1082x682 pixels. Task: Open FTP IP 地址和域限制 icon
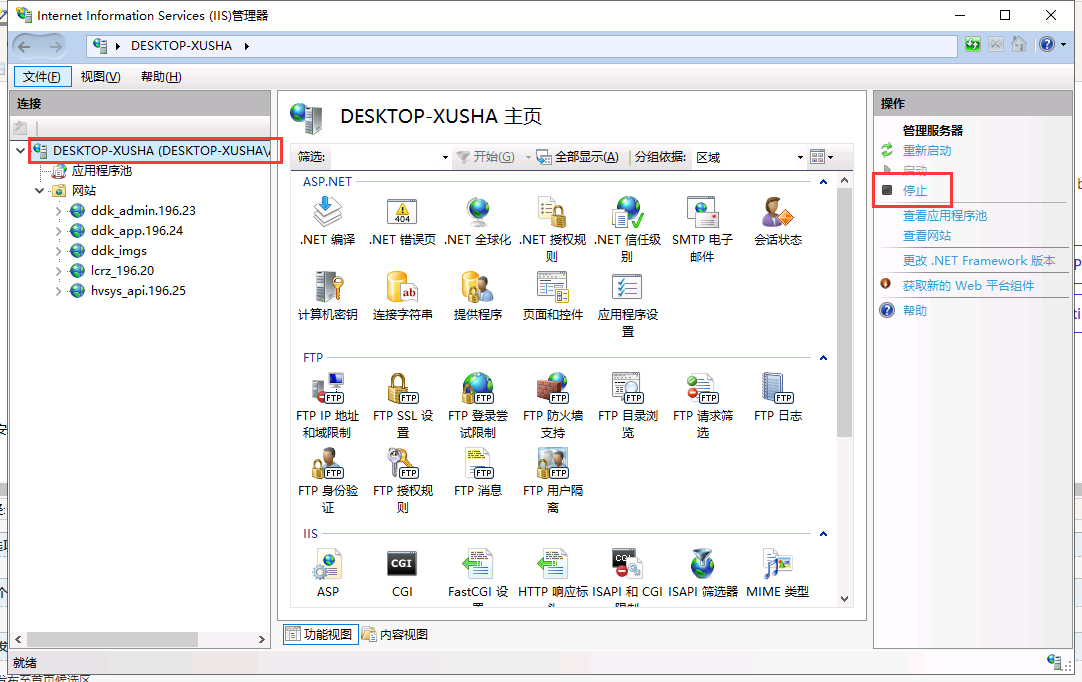pyautogui.click(x=328, y=388)
